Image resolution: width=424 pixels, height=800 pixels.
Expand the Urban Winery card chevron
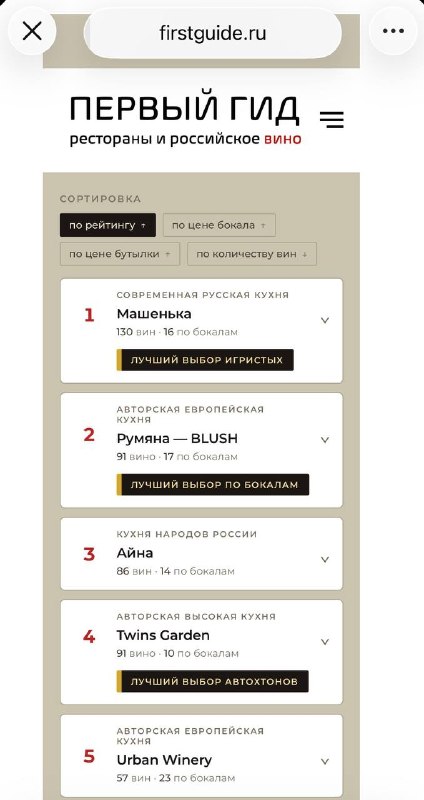(325, 761)
